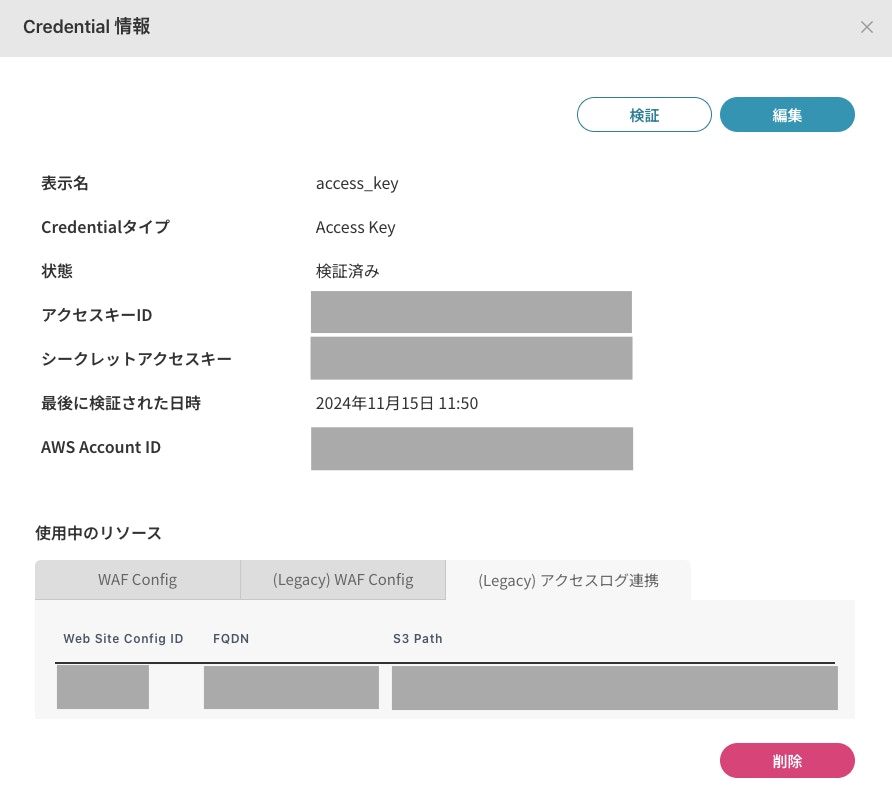
Task: Click the Credential 情報 dialog title
Action: (x=87, y=27)
